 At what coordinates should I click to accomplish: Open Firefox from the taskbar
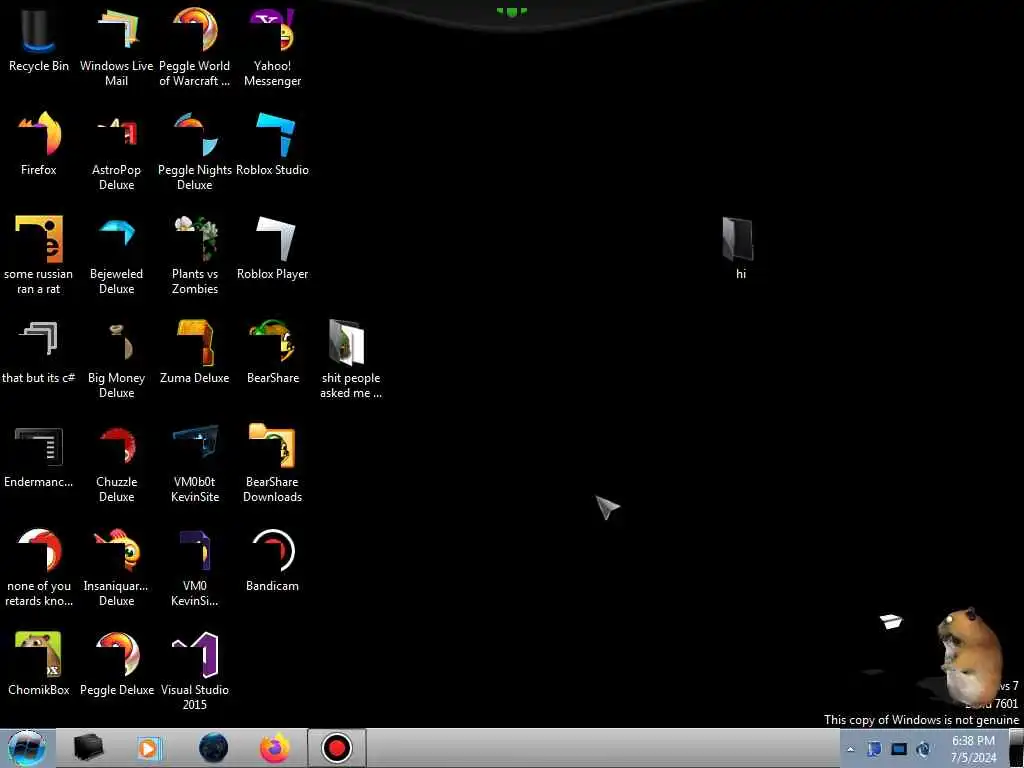tap(274, 748)
